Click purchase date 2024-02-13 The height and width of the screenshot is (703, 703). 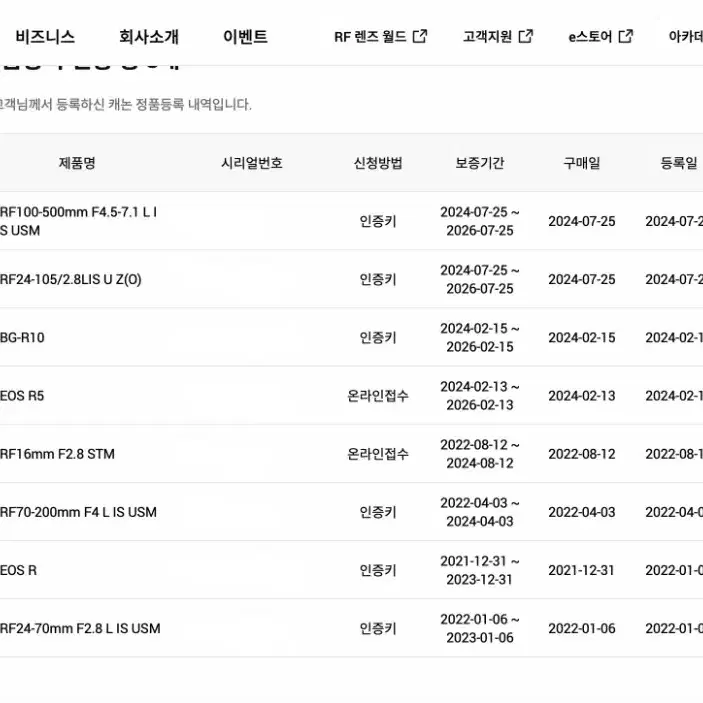pyautogui.click(x=581, y=396)
